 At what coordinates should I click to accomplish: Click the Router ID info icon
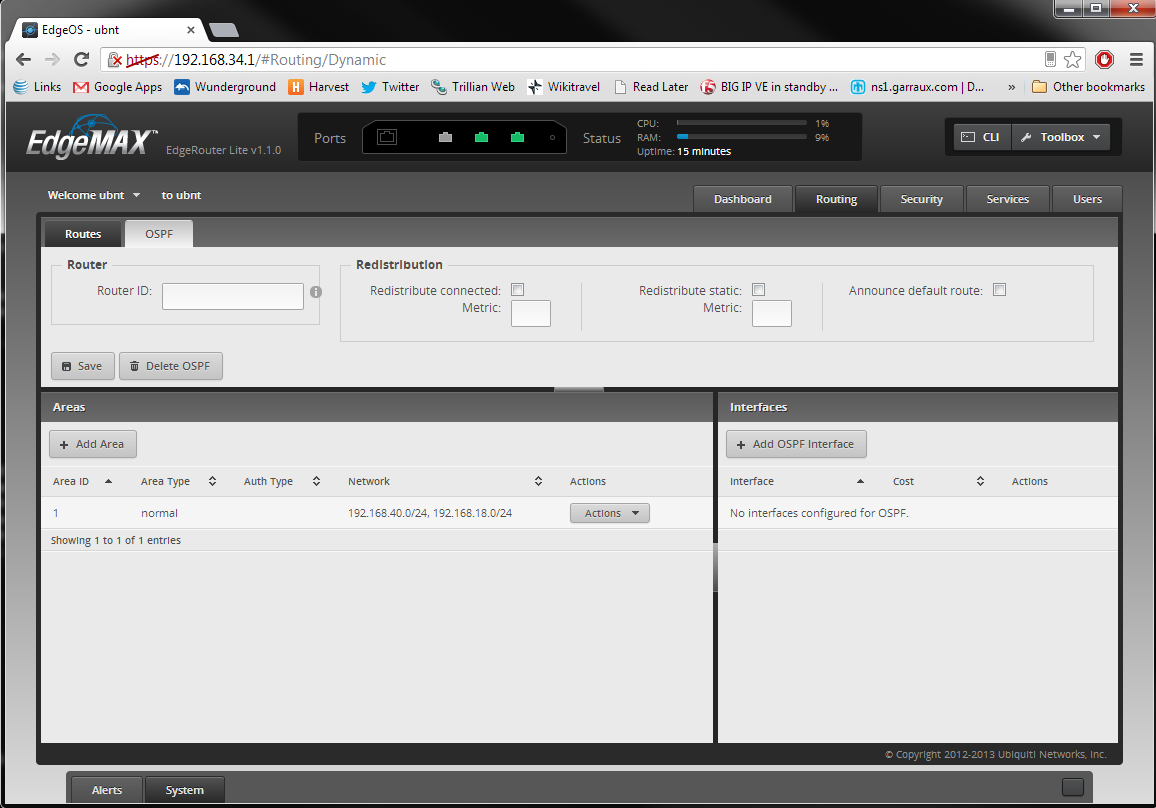click(316, 292)
